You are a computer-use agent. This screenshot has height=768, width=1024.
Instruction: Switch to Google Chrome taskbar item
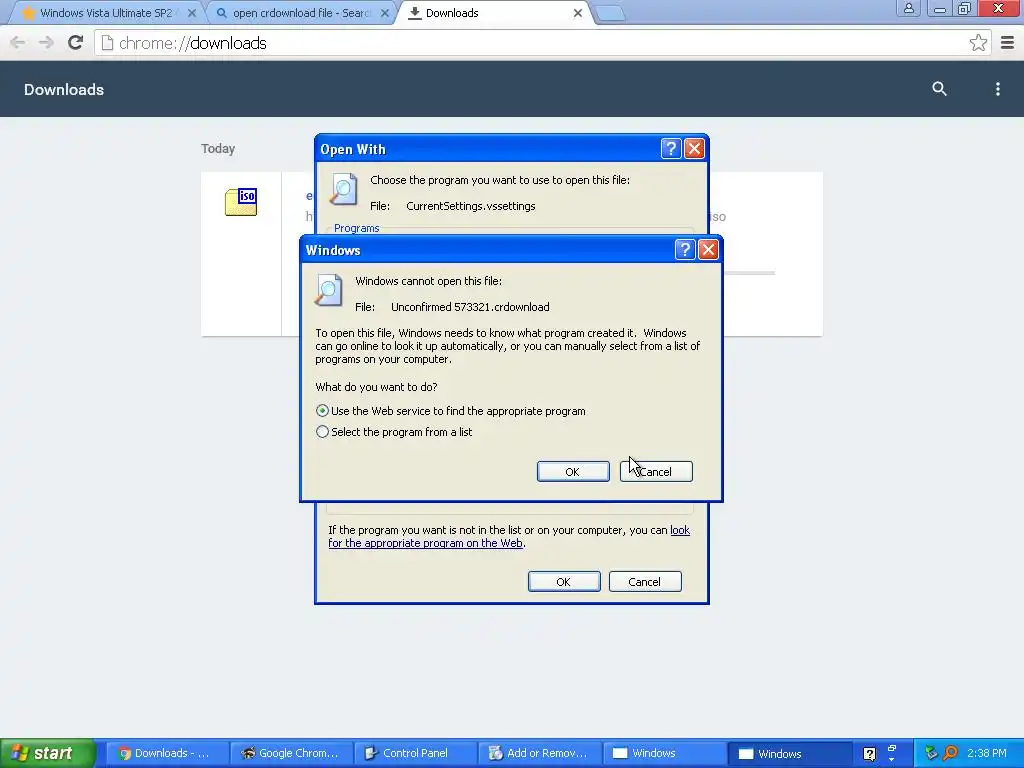[x=291, y=753]
